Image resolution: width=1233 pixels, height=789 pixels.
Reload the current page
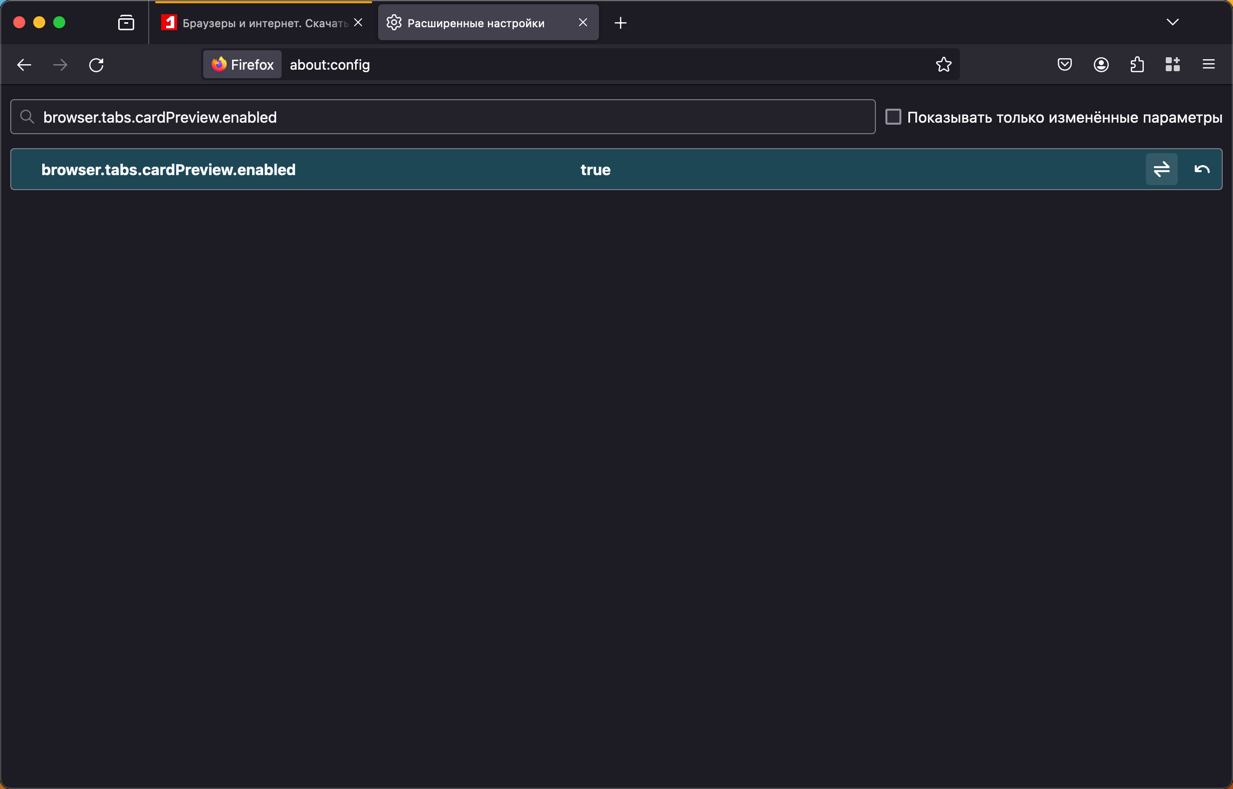pyautogui.click(x=96, y=65)
